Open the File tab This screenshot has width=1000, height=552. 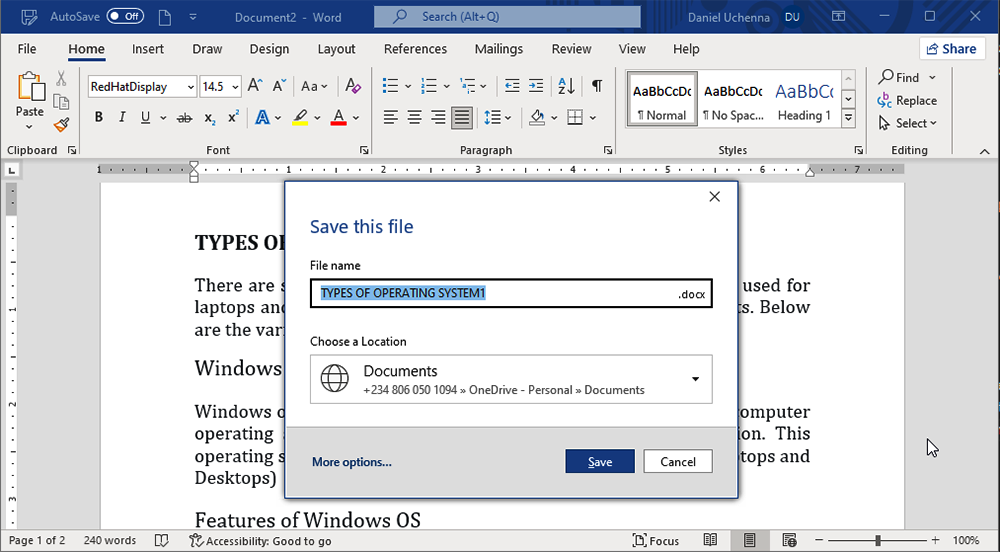click(27, 49)
